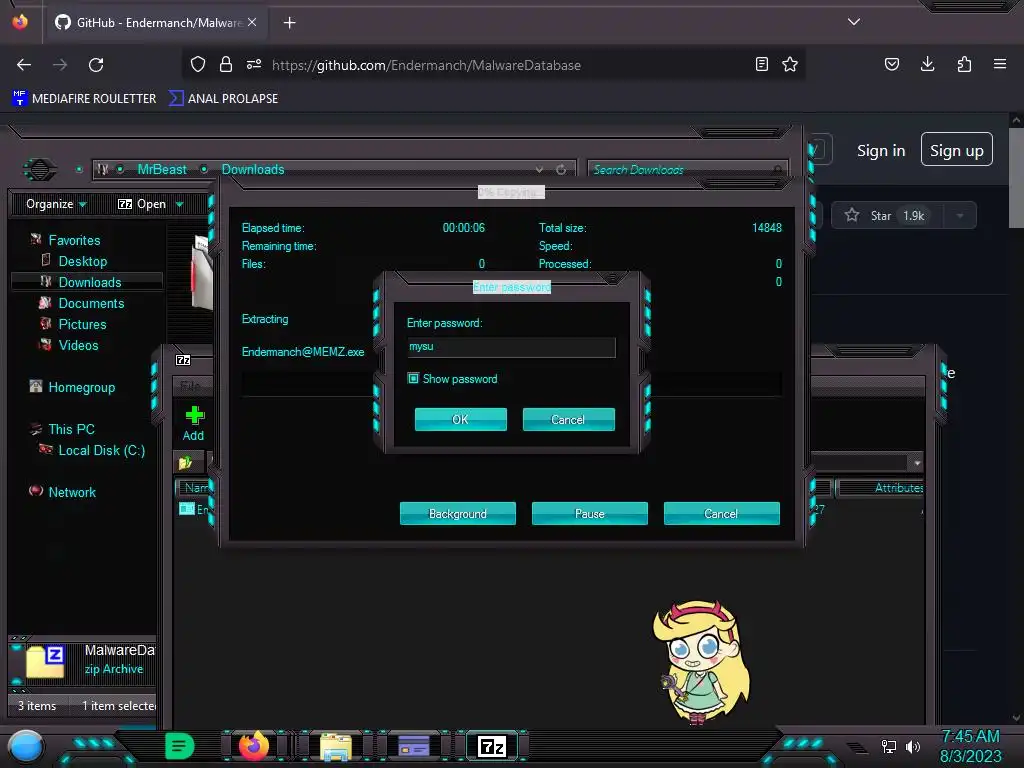Click the network tray icon
The image size is (1024, 768).
(888, 746)
